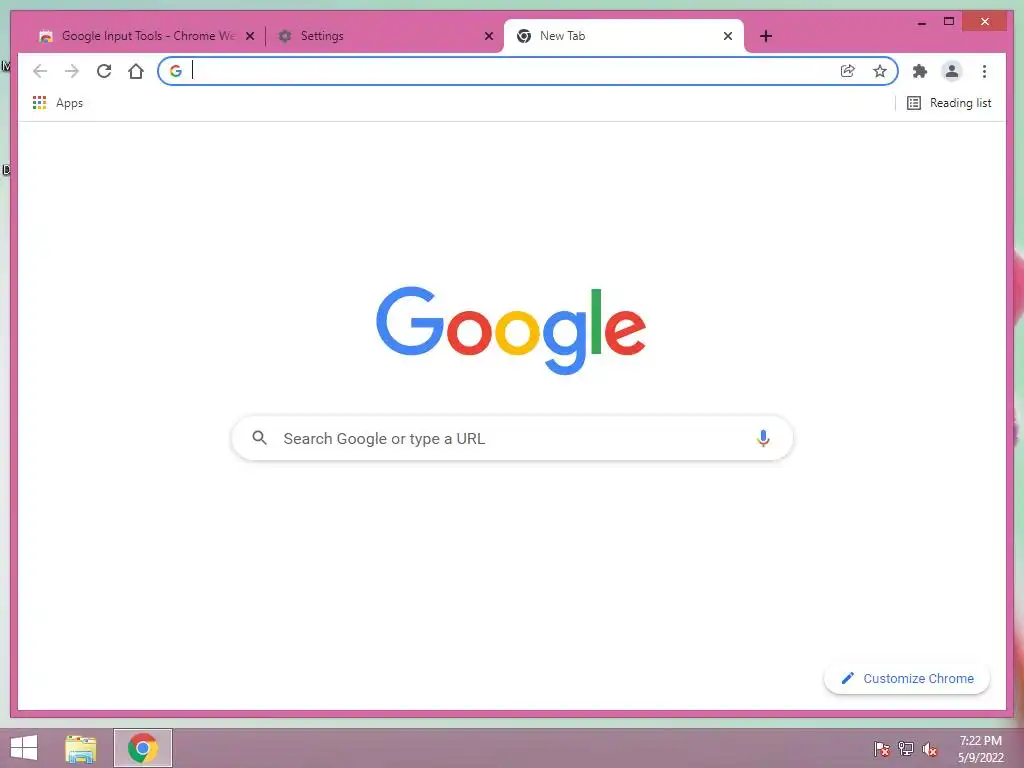Go back to the previous page
Viewport: 1024px width, 768px height.
[x=40, y=71]
